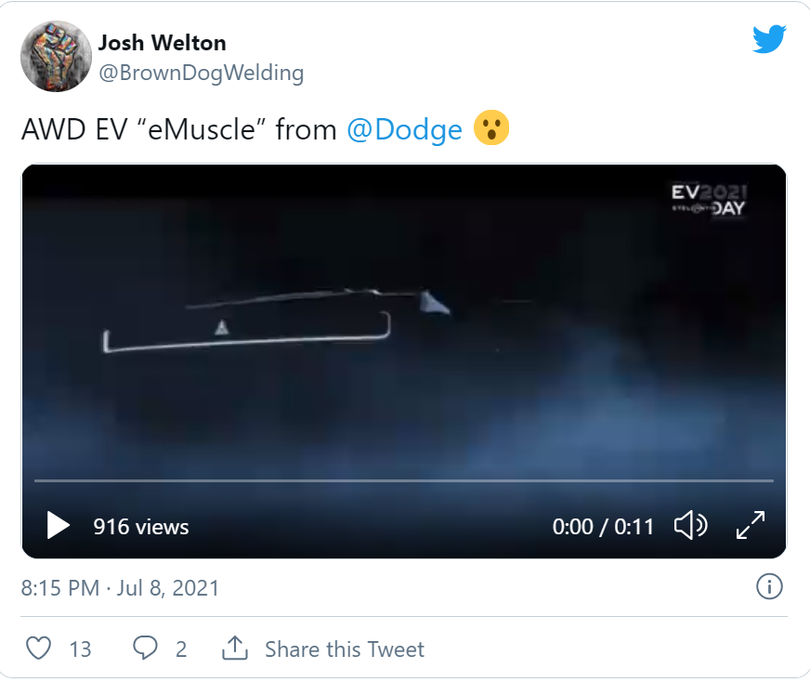Click the 13 likes count
810x684 pixels.
click(x=80, y=649)
